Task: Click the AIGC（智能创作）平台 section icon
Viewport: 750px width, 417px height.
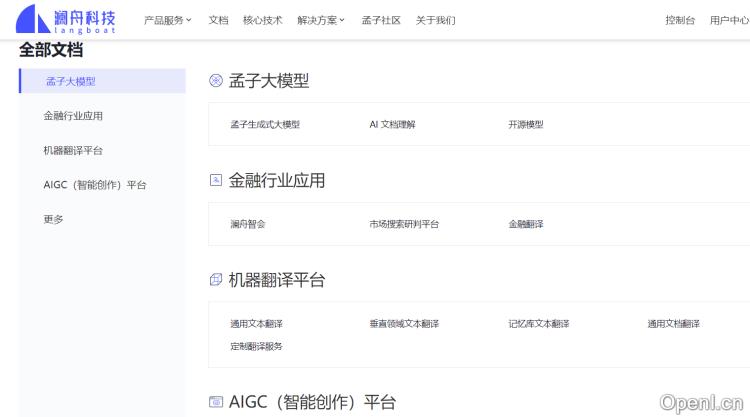Action: click(216, 402)
